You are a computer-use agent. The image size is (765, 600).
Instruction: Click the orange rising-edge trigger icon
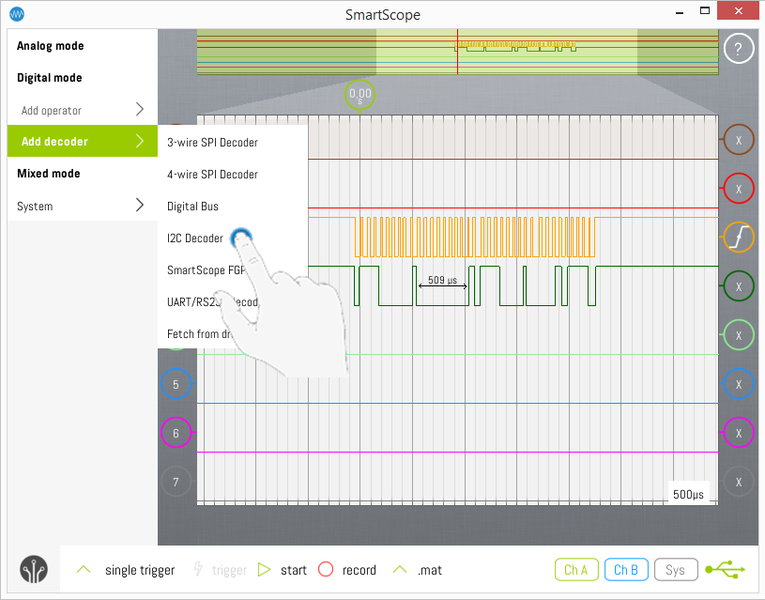[738, 237]
